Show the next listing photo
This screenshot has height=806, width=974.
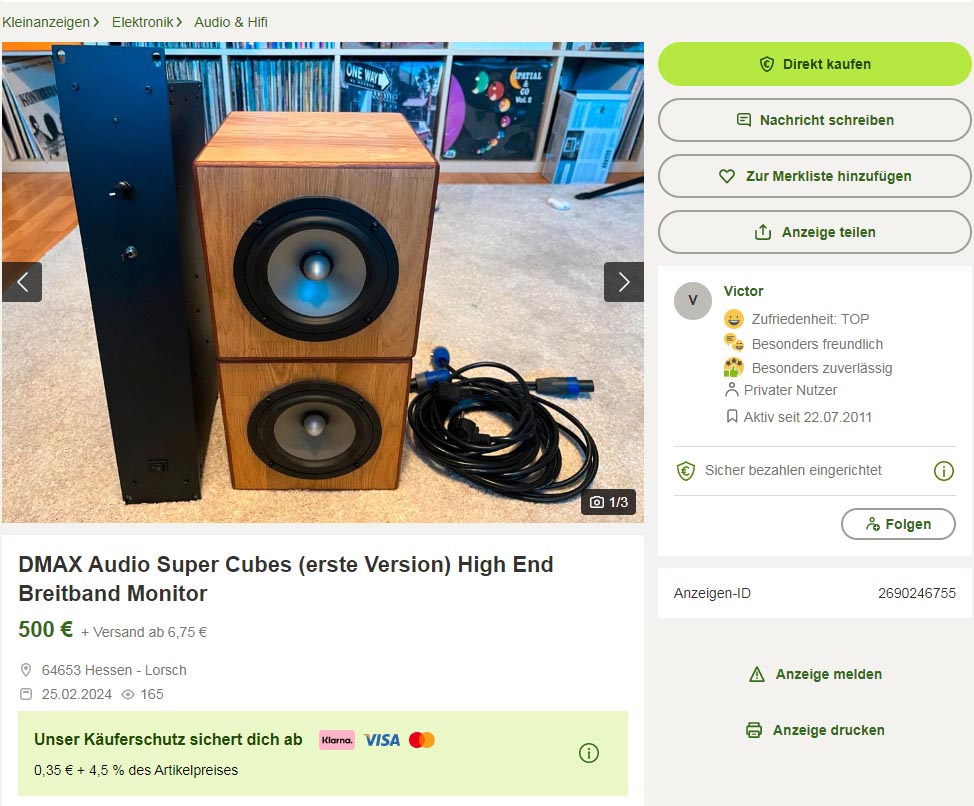624,282
